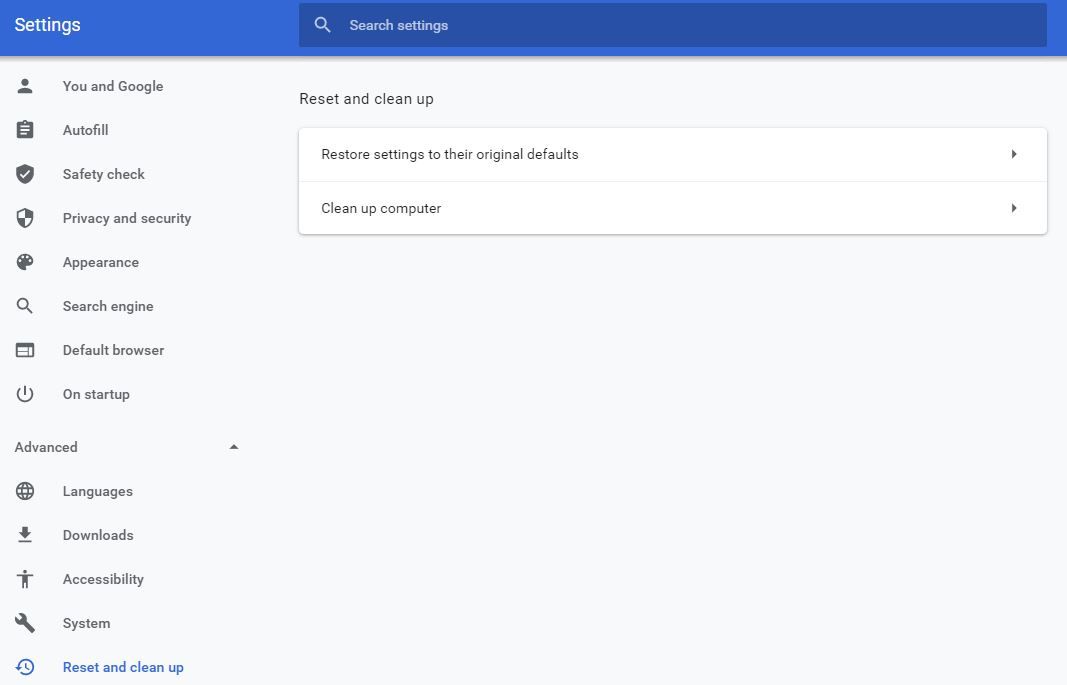Click the Reset and clean up history icon

point(25,667)
